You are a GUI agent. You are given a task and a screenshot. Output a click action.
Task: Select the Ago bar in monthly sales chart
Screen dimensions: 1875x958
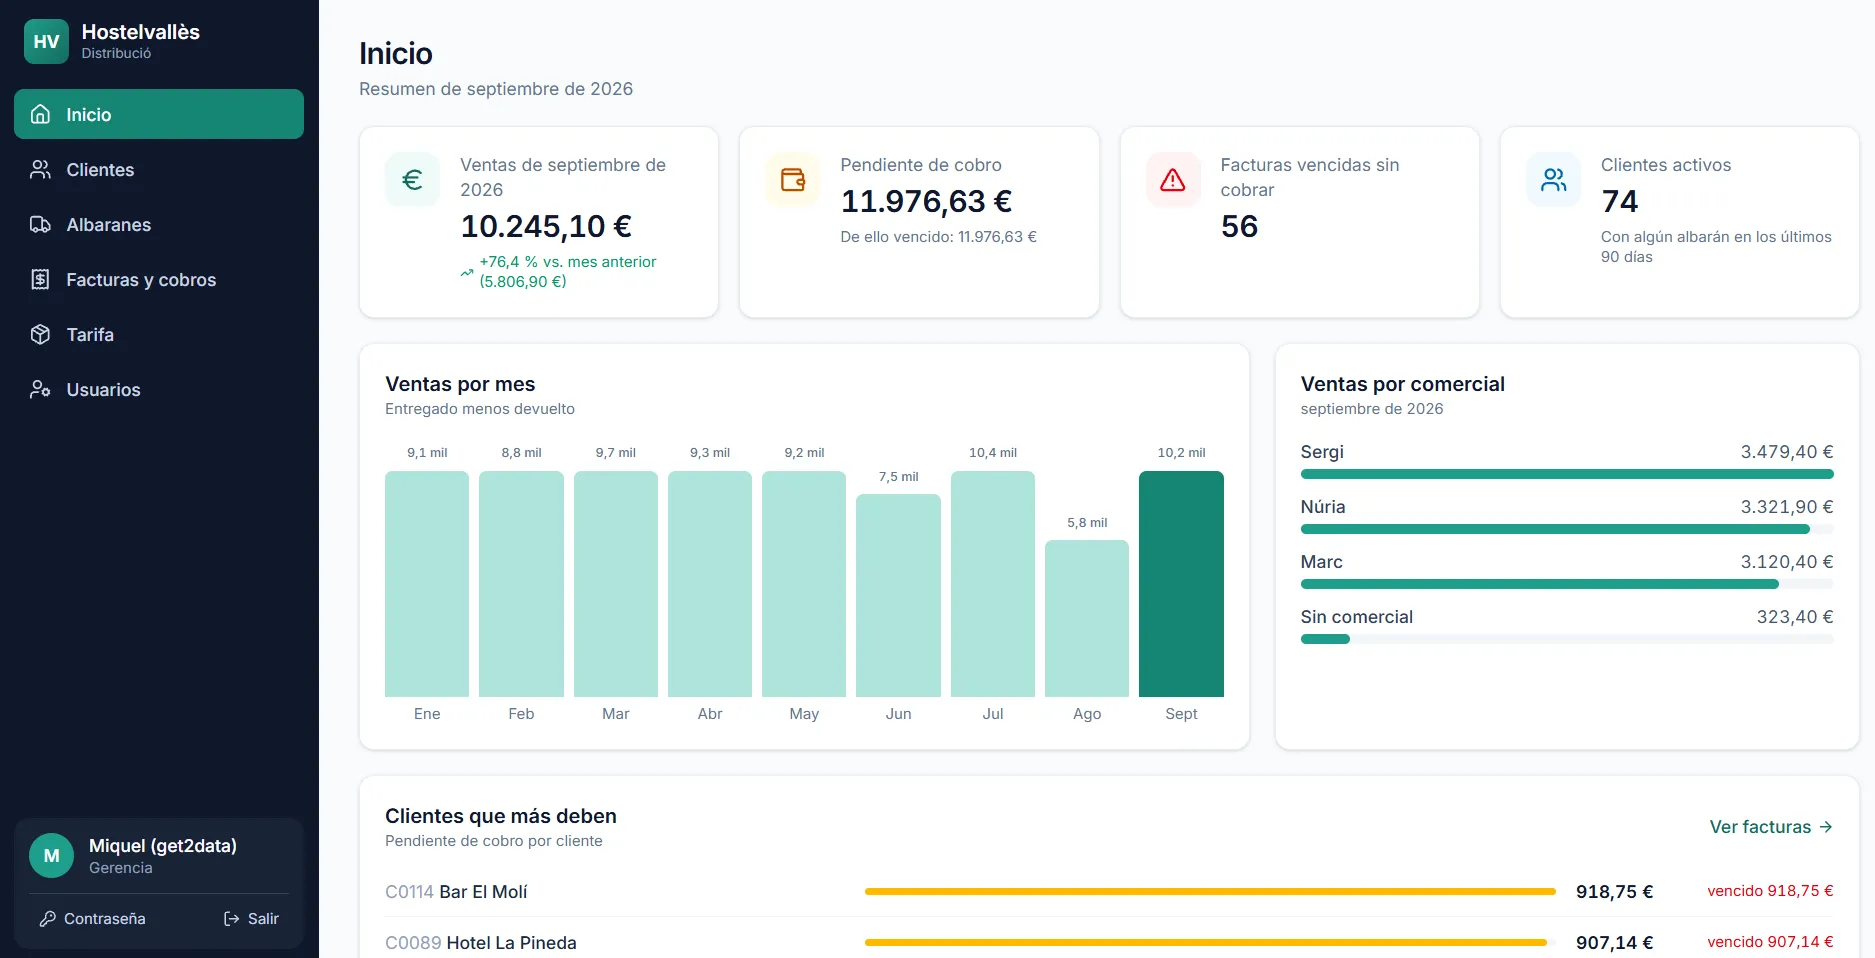[x=1087, y=618]
